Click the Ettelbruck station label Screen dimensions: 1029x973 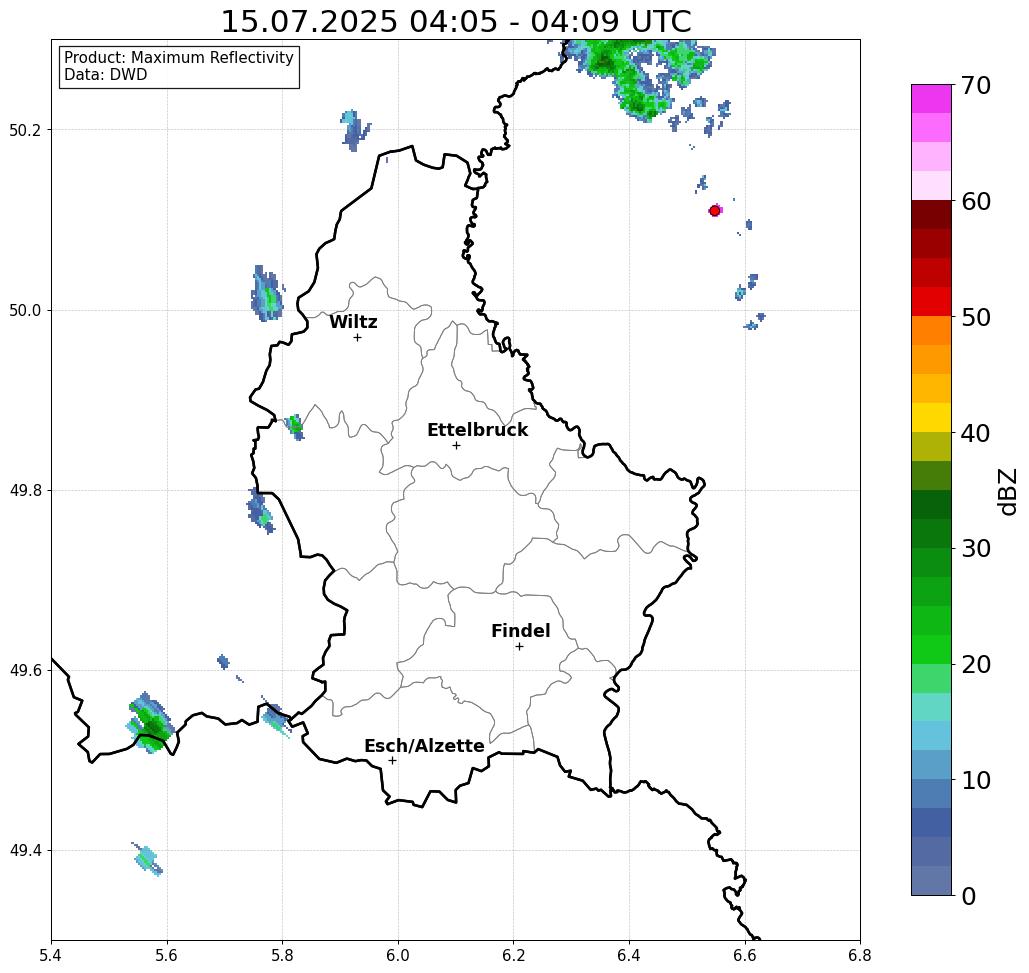pos(478,430)
